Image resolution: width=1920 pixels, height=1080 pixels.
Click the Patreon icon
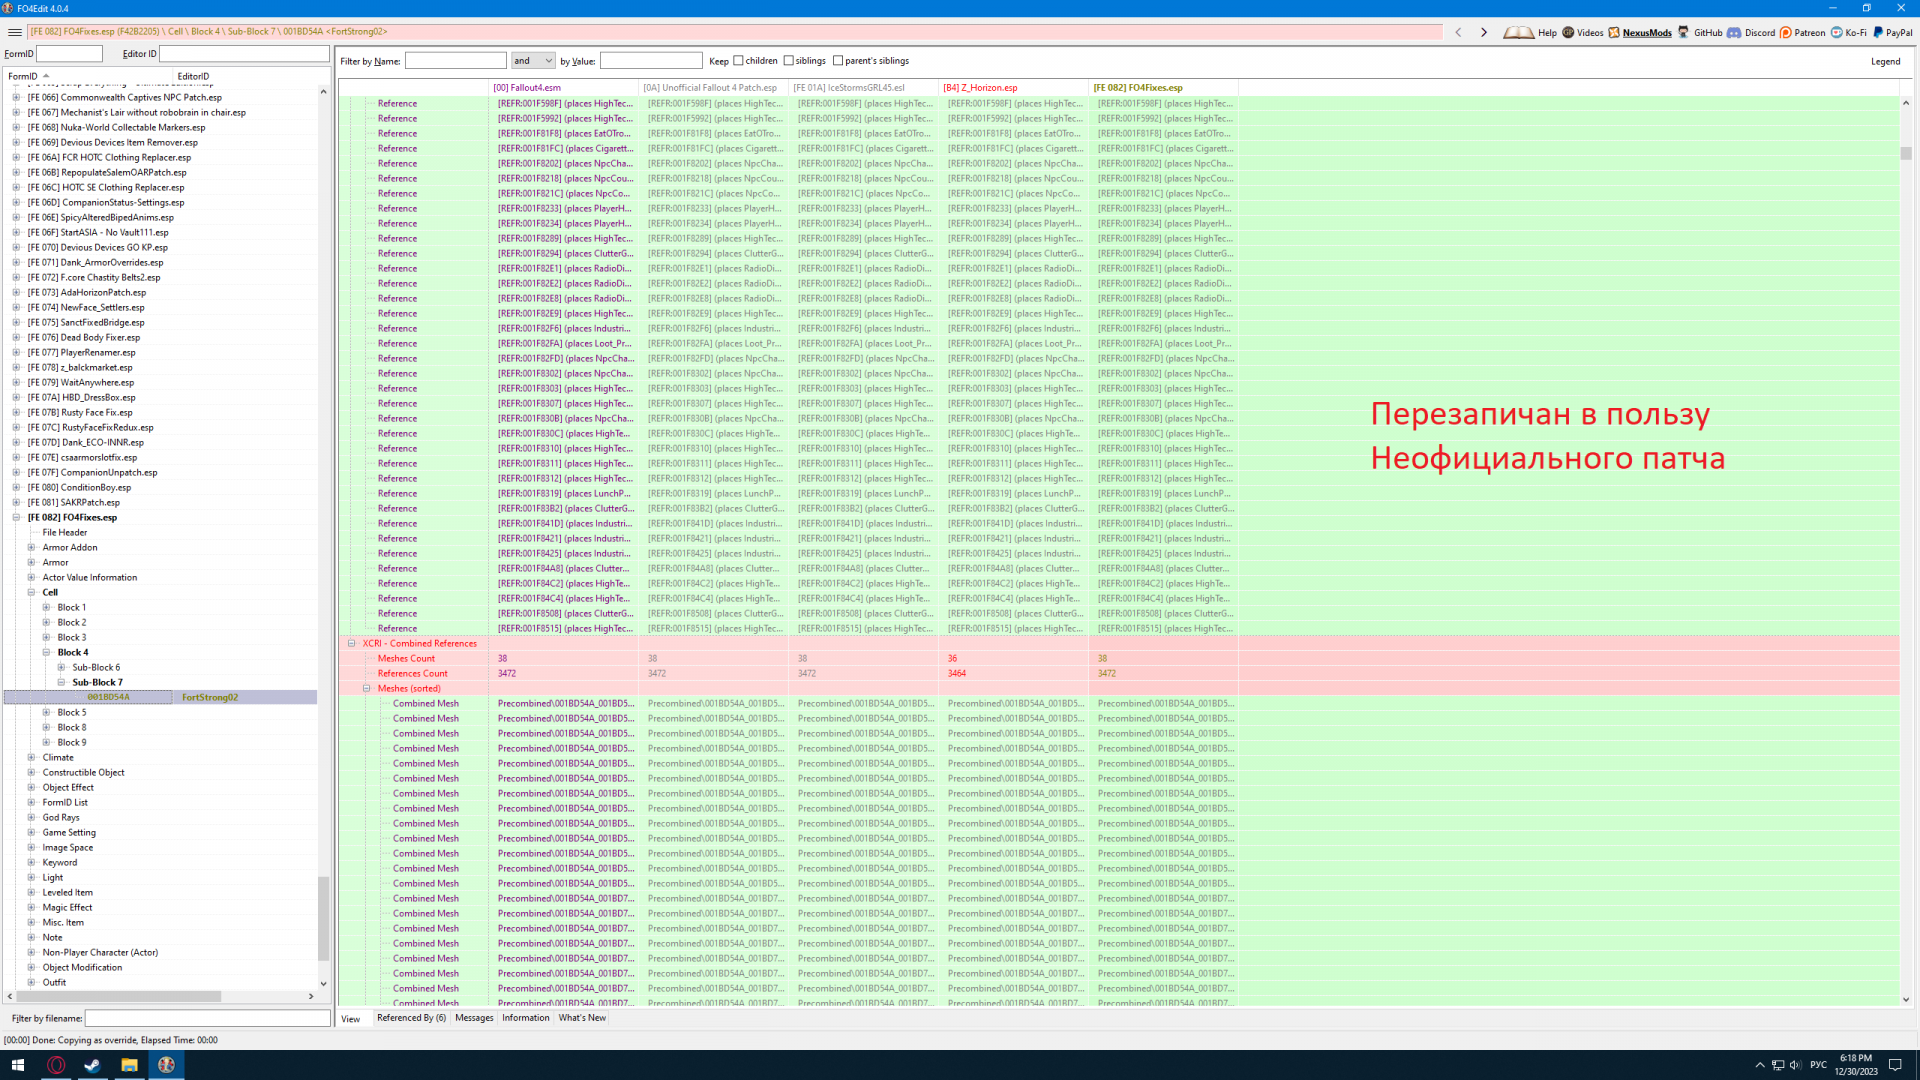tap(1786, 33)
